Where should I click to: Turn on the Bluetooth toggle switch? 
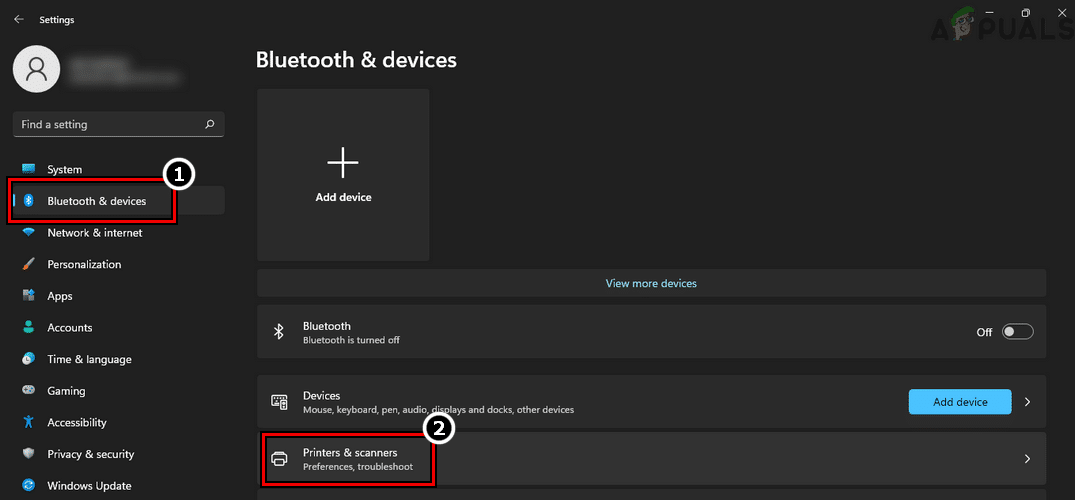click(x=1017, y=332)
